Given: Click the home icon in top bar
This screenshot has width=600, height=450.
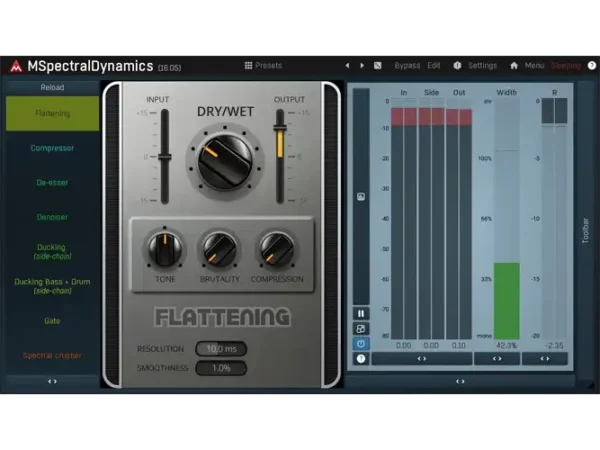Looking at the screenshot, I should tap(514, 65).
